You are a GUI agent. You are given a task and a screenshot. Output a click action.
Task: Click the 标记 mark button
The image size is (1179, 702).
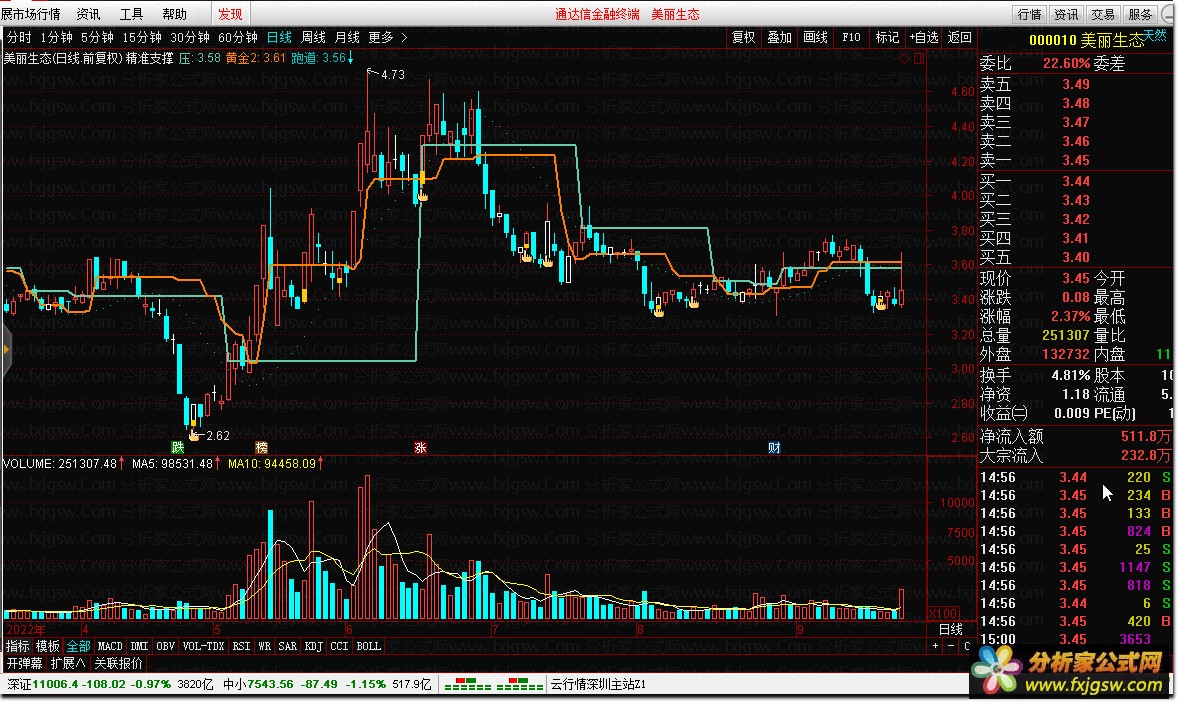(x=887, y=37)
